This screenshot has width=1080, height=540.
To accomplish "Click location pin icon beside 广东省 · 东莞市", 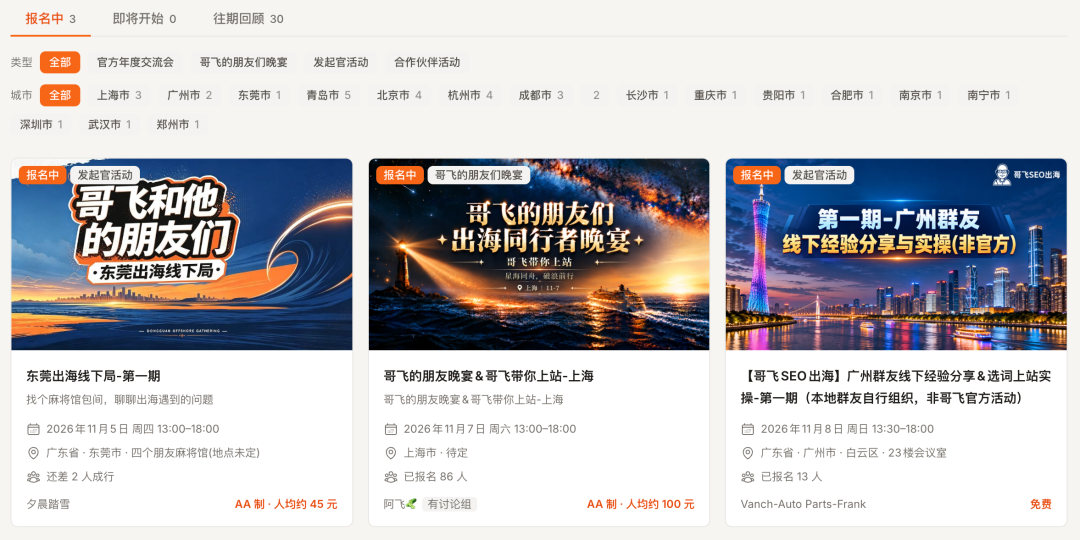I will click(x=33, y=453).
